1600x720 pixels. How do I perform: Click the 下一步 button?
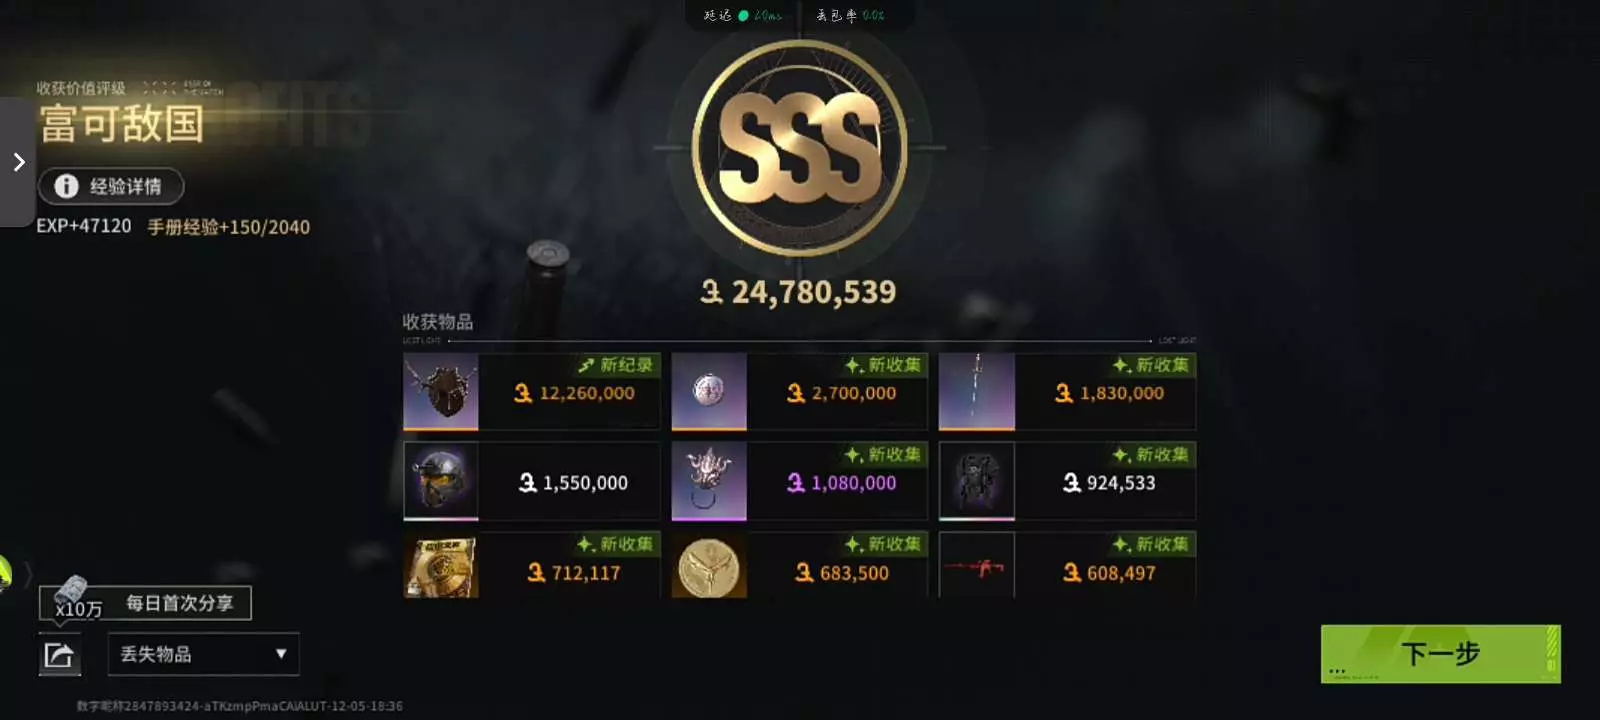[x=1440, y=654]
